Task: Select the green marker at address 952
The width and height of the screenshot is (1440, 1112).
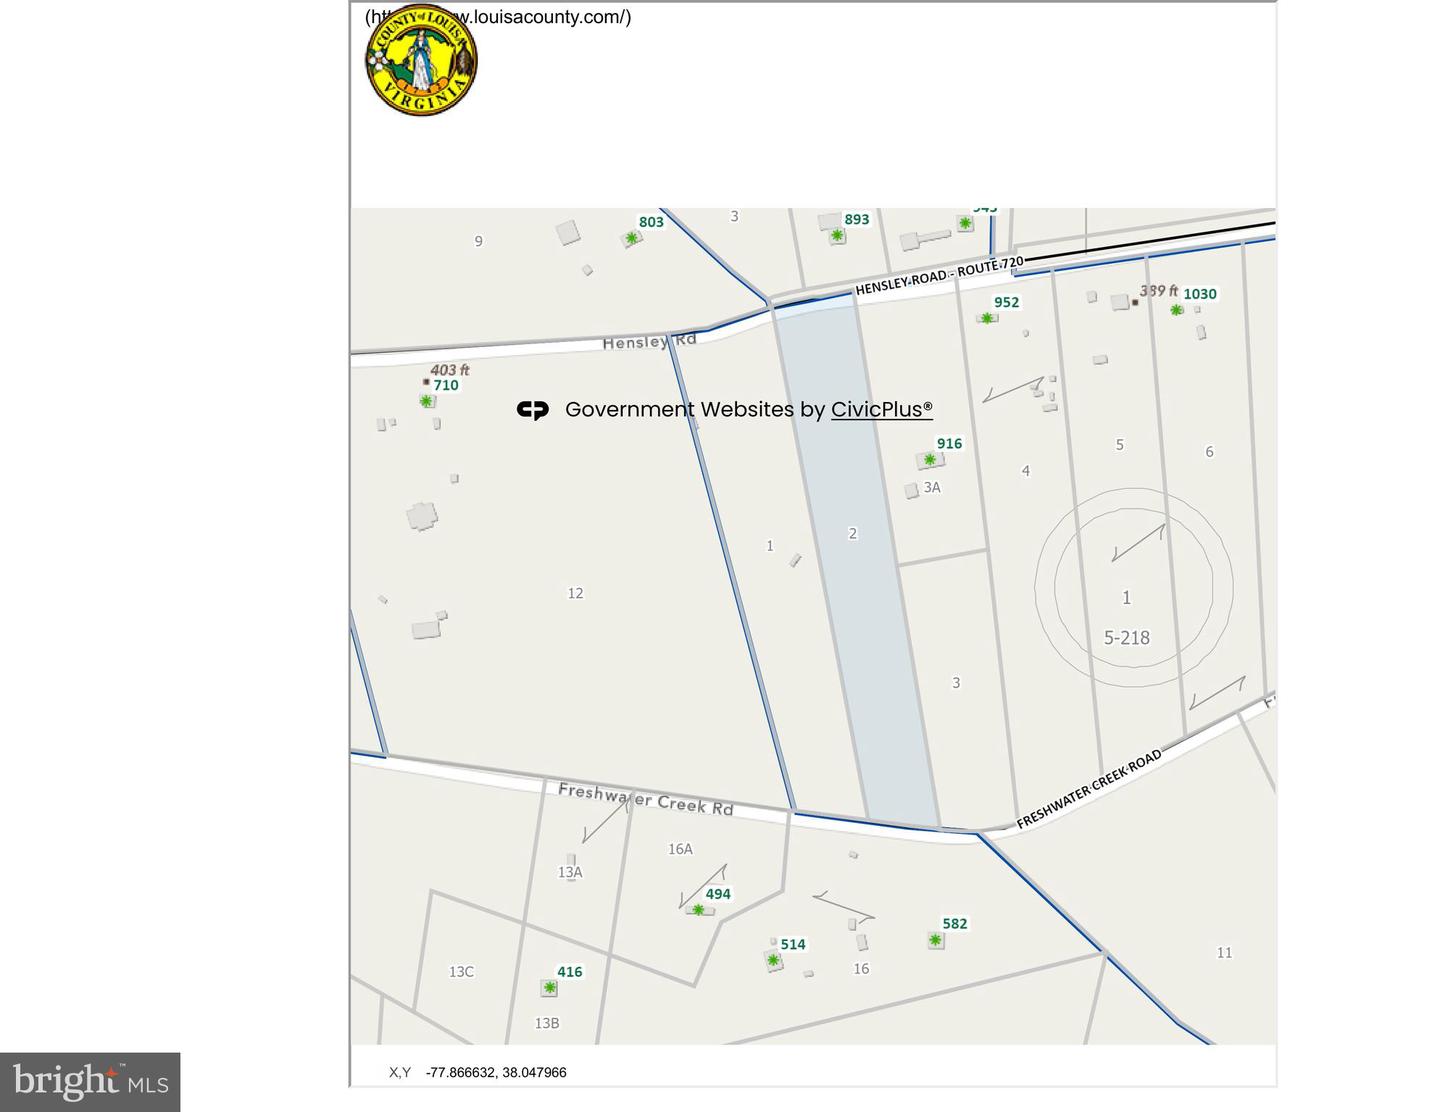Action: point(987,318)
